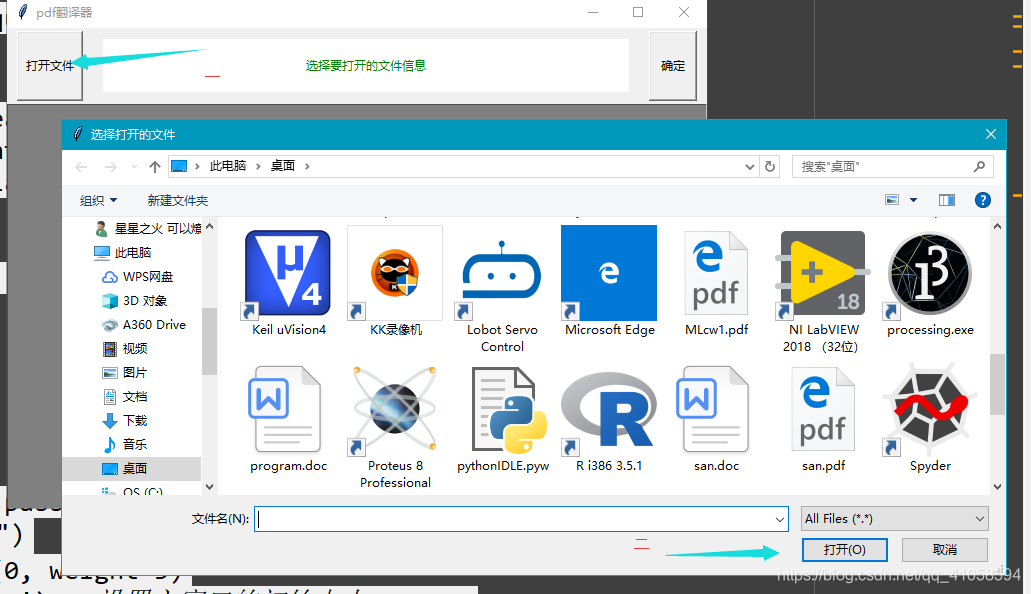Click the file list vertical scrollbar thumb
Screen dimensions: 1031x594
997,385
